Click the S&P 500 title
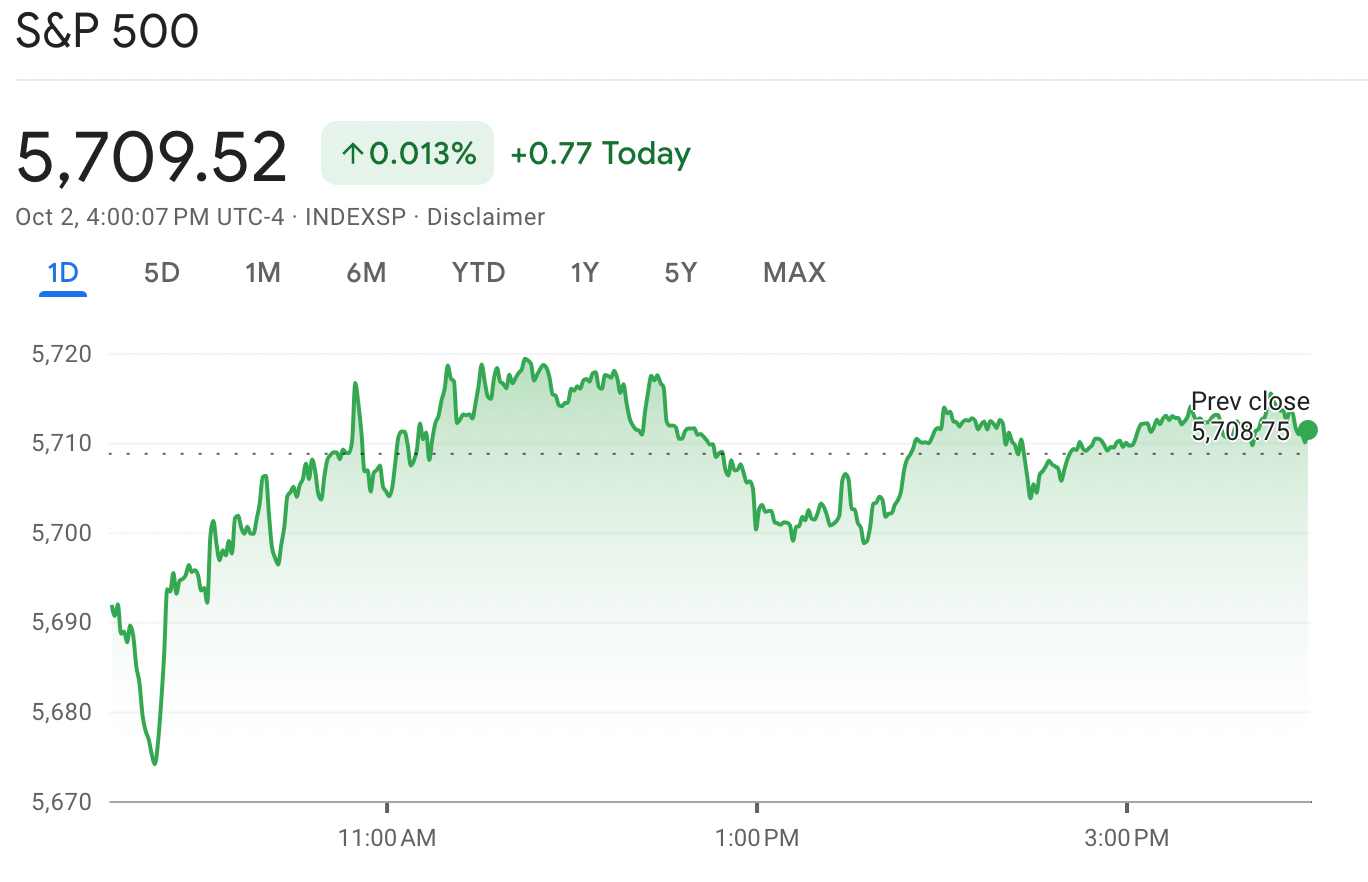Screen dimensions: 1368x882 (107, 31)
